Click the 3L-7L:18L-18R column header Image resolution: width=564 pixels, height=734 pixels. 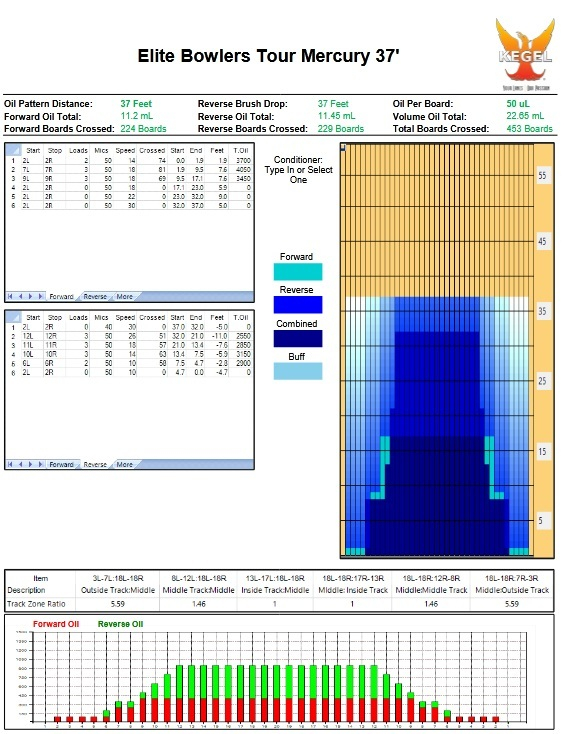point(117,579)
